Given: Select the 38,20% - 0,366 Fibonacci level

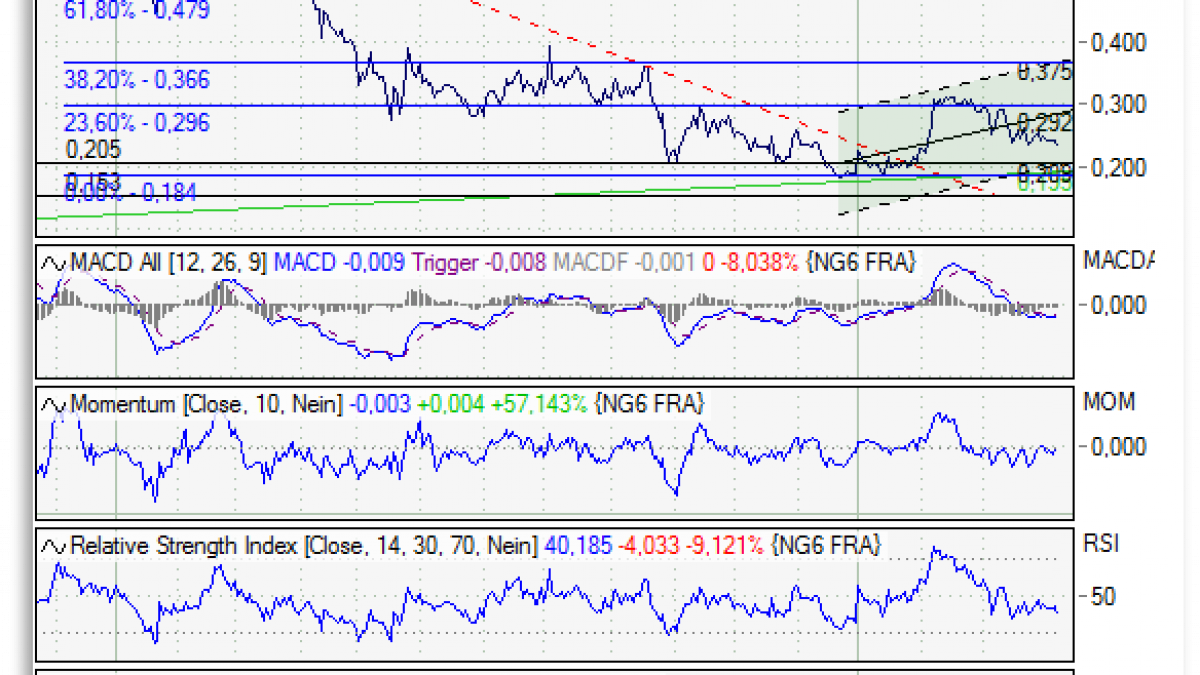Looking at the screenshot, I should (137, 80).
